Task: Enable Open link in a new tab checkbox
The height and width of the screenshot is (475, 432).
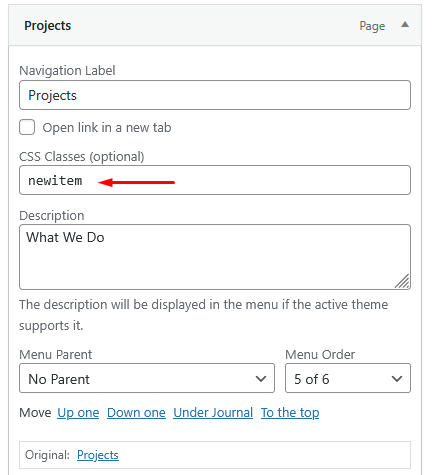Action: 27,127
